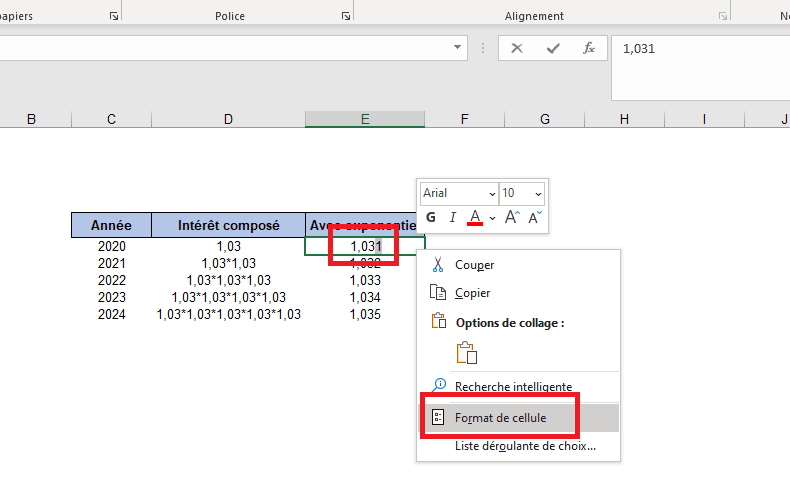Screen dimensions: 790x485
Task: Choose Couper from context menu
Action: click(518, 265)
